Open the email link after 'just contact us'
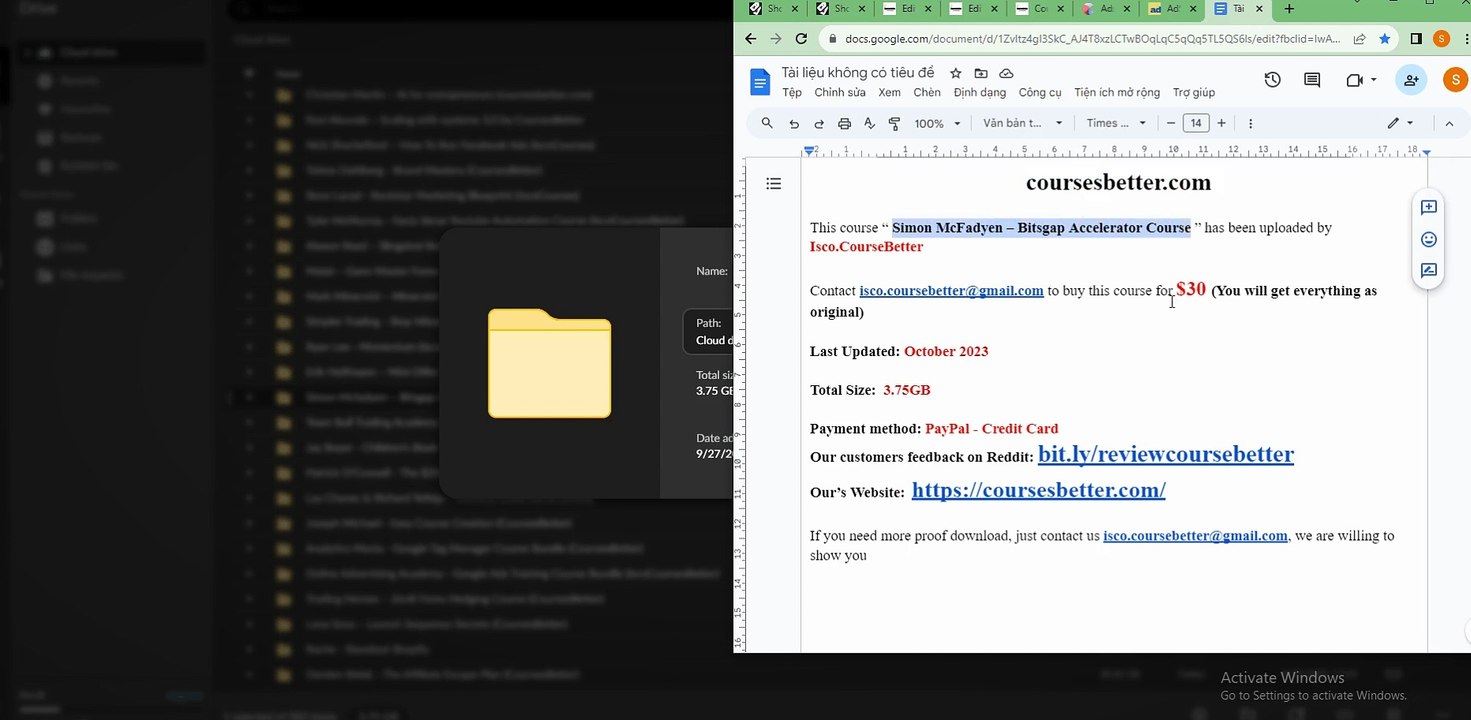 click(1195, 536)
